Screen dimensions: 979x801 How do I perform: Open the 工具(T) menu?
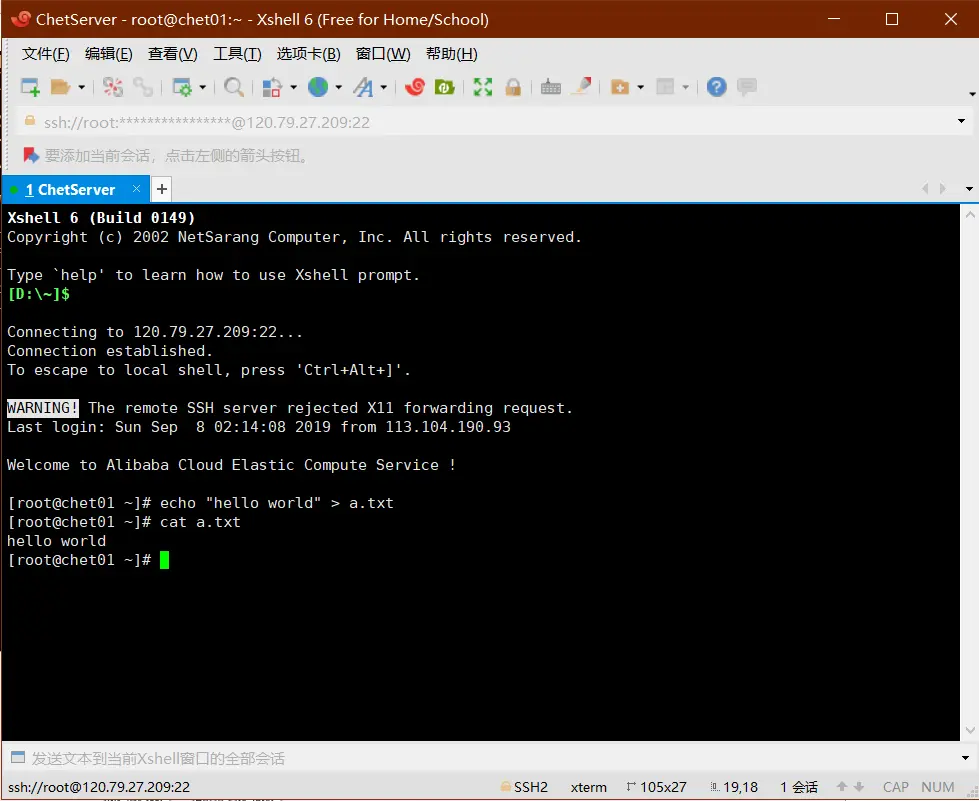pyautogui.click(x=237, y=54)
